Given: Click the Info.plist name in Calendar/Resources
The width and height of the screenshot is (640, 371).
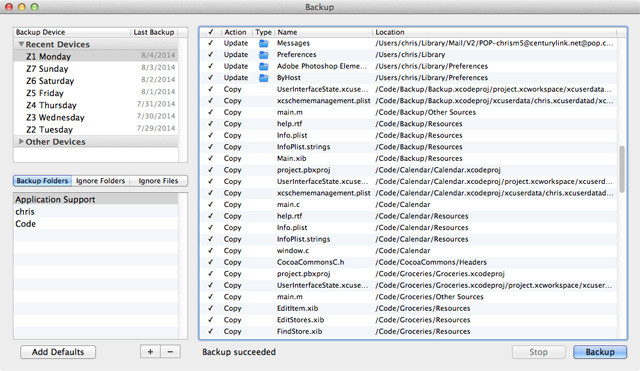Looking at the screenshot, I should (x=292, y=227).
